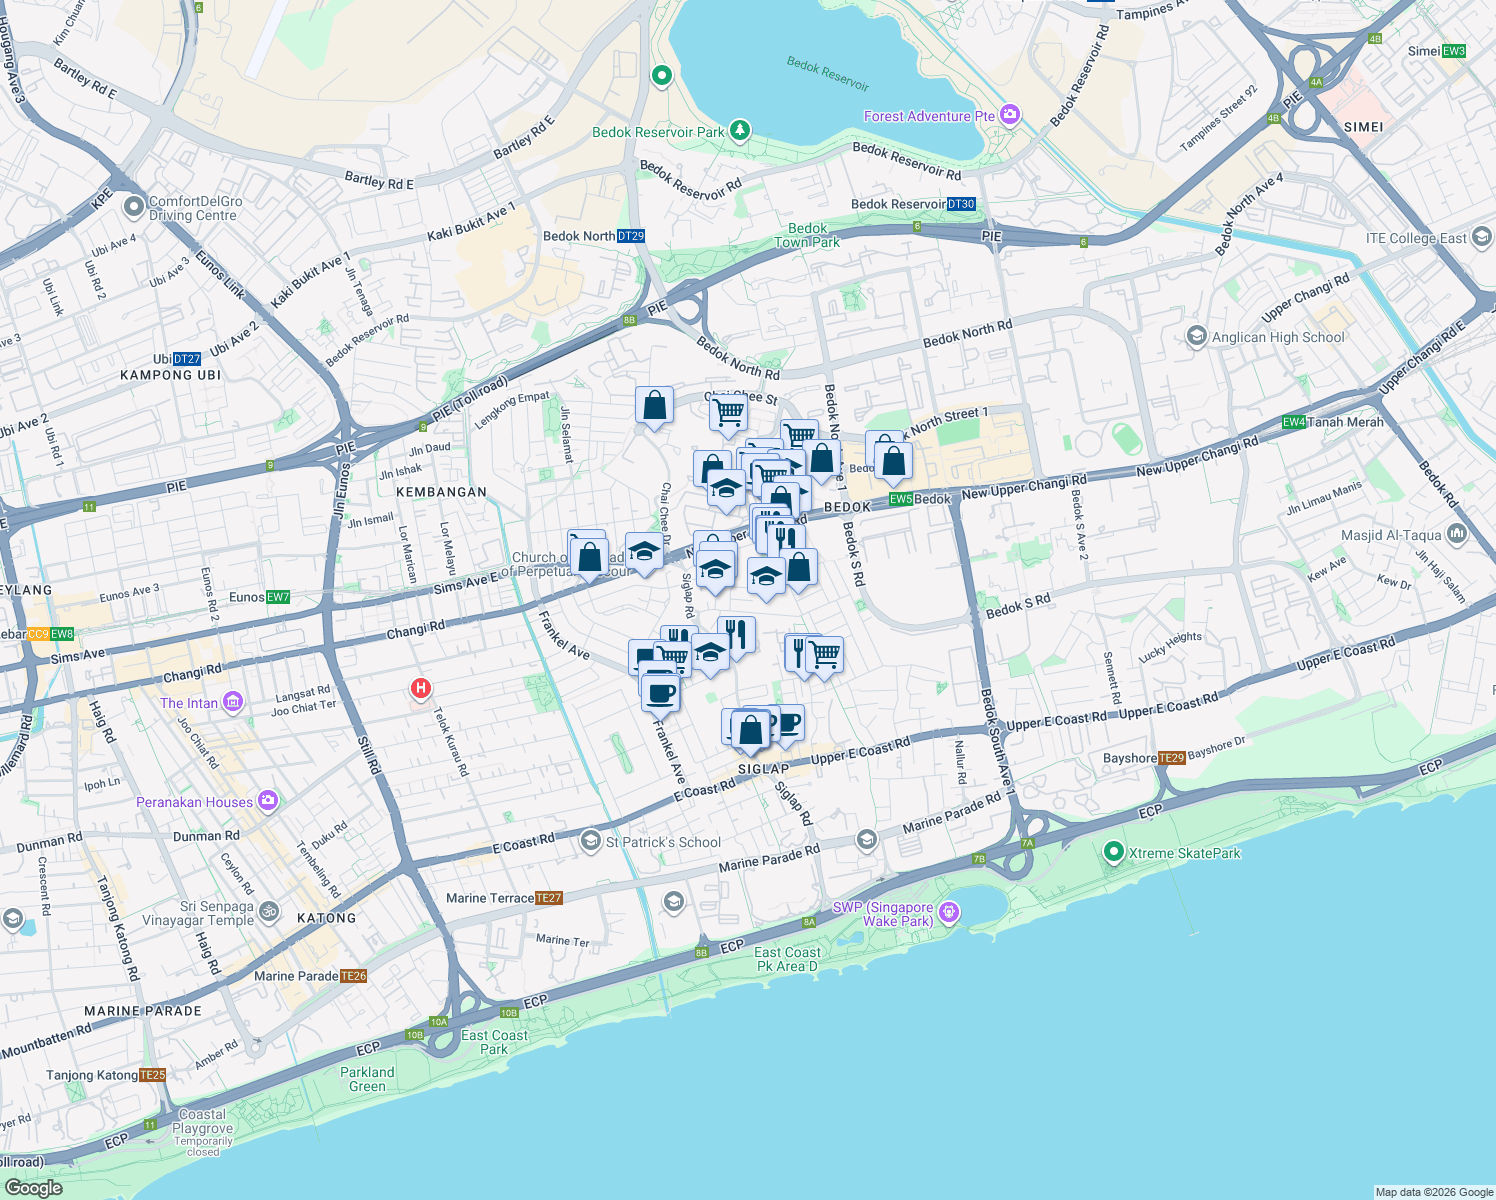Open the museum marker at The Intan
The width and height of the screenshot is (1496, 1200).
pos(232,700)
